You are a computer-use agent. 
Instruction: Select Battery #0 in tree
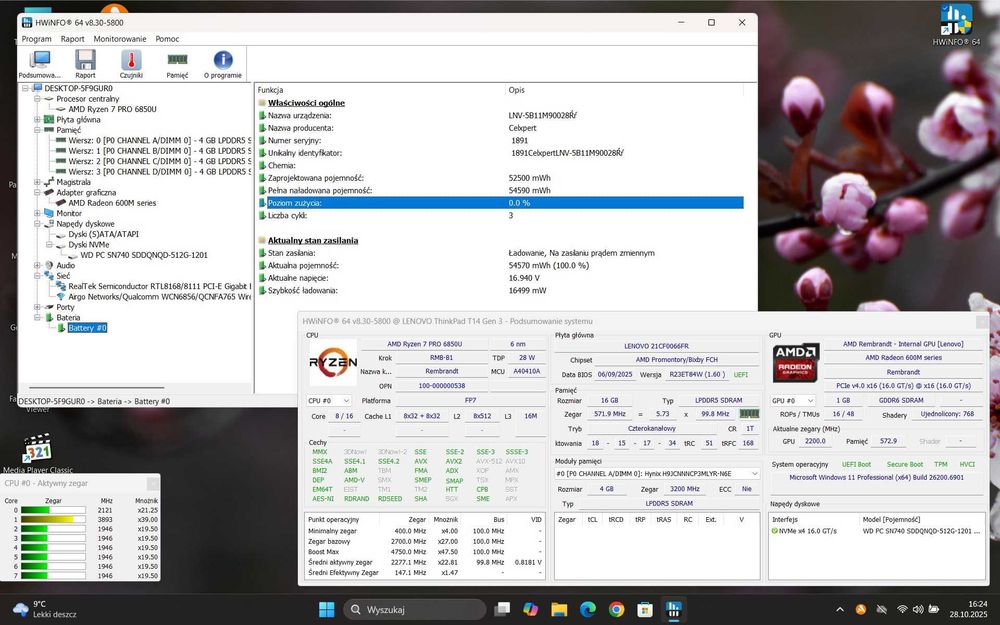pyautogui.click(x=87, y=328)
